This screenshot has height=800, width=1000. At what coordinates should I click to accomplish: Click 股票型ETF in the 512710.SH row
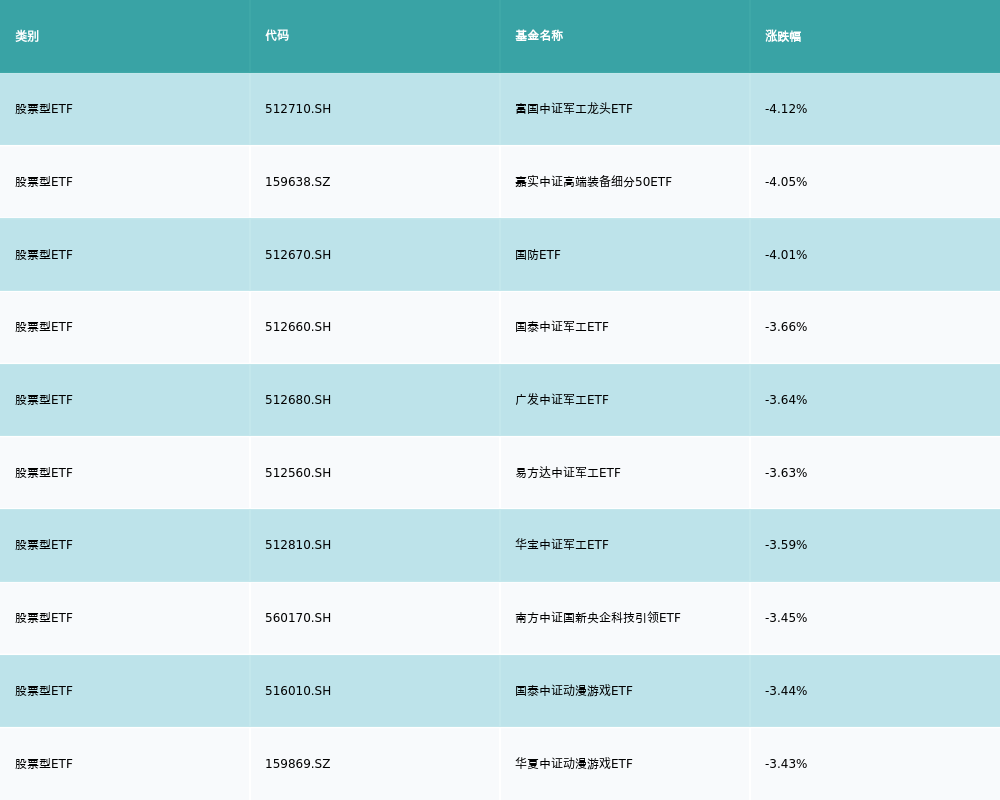tap(44, 109)
